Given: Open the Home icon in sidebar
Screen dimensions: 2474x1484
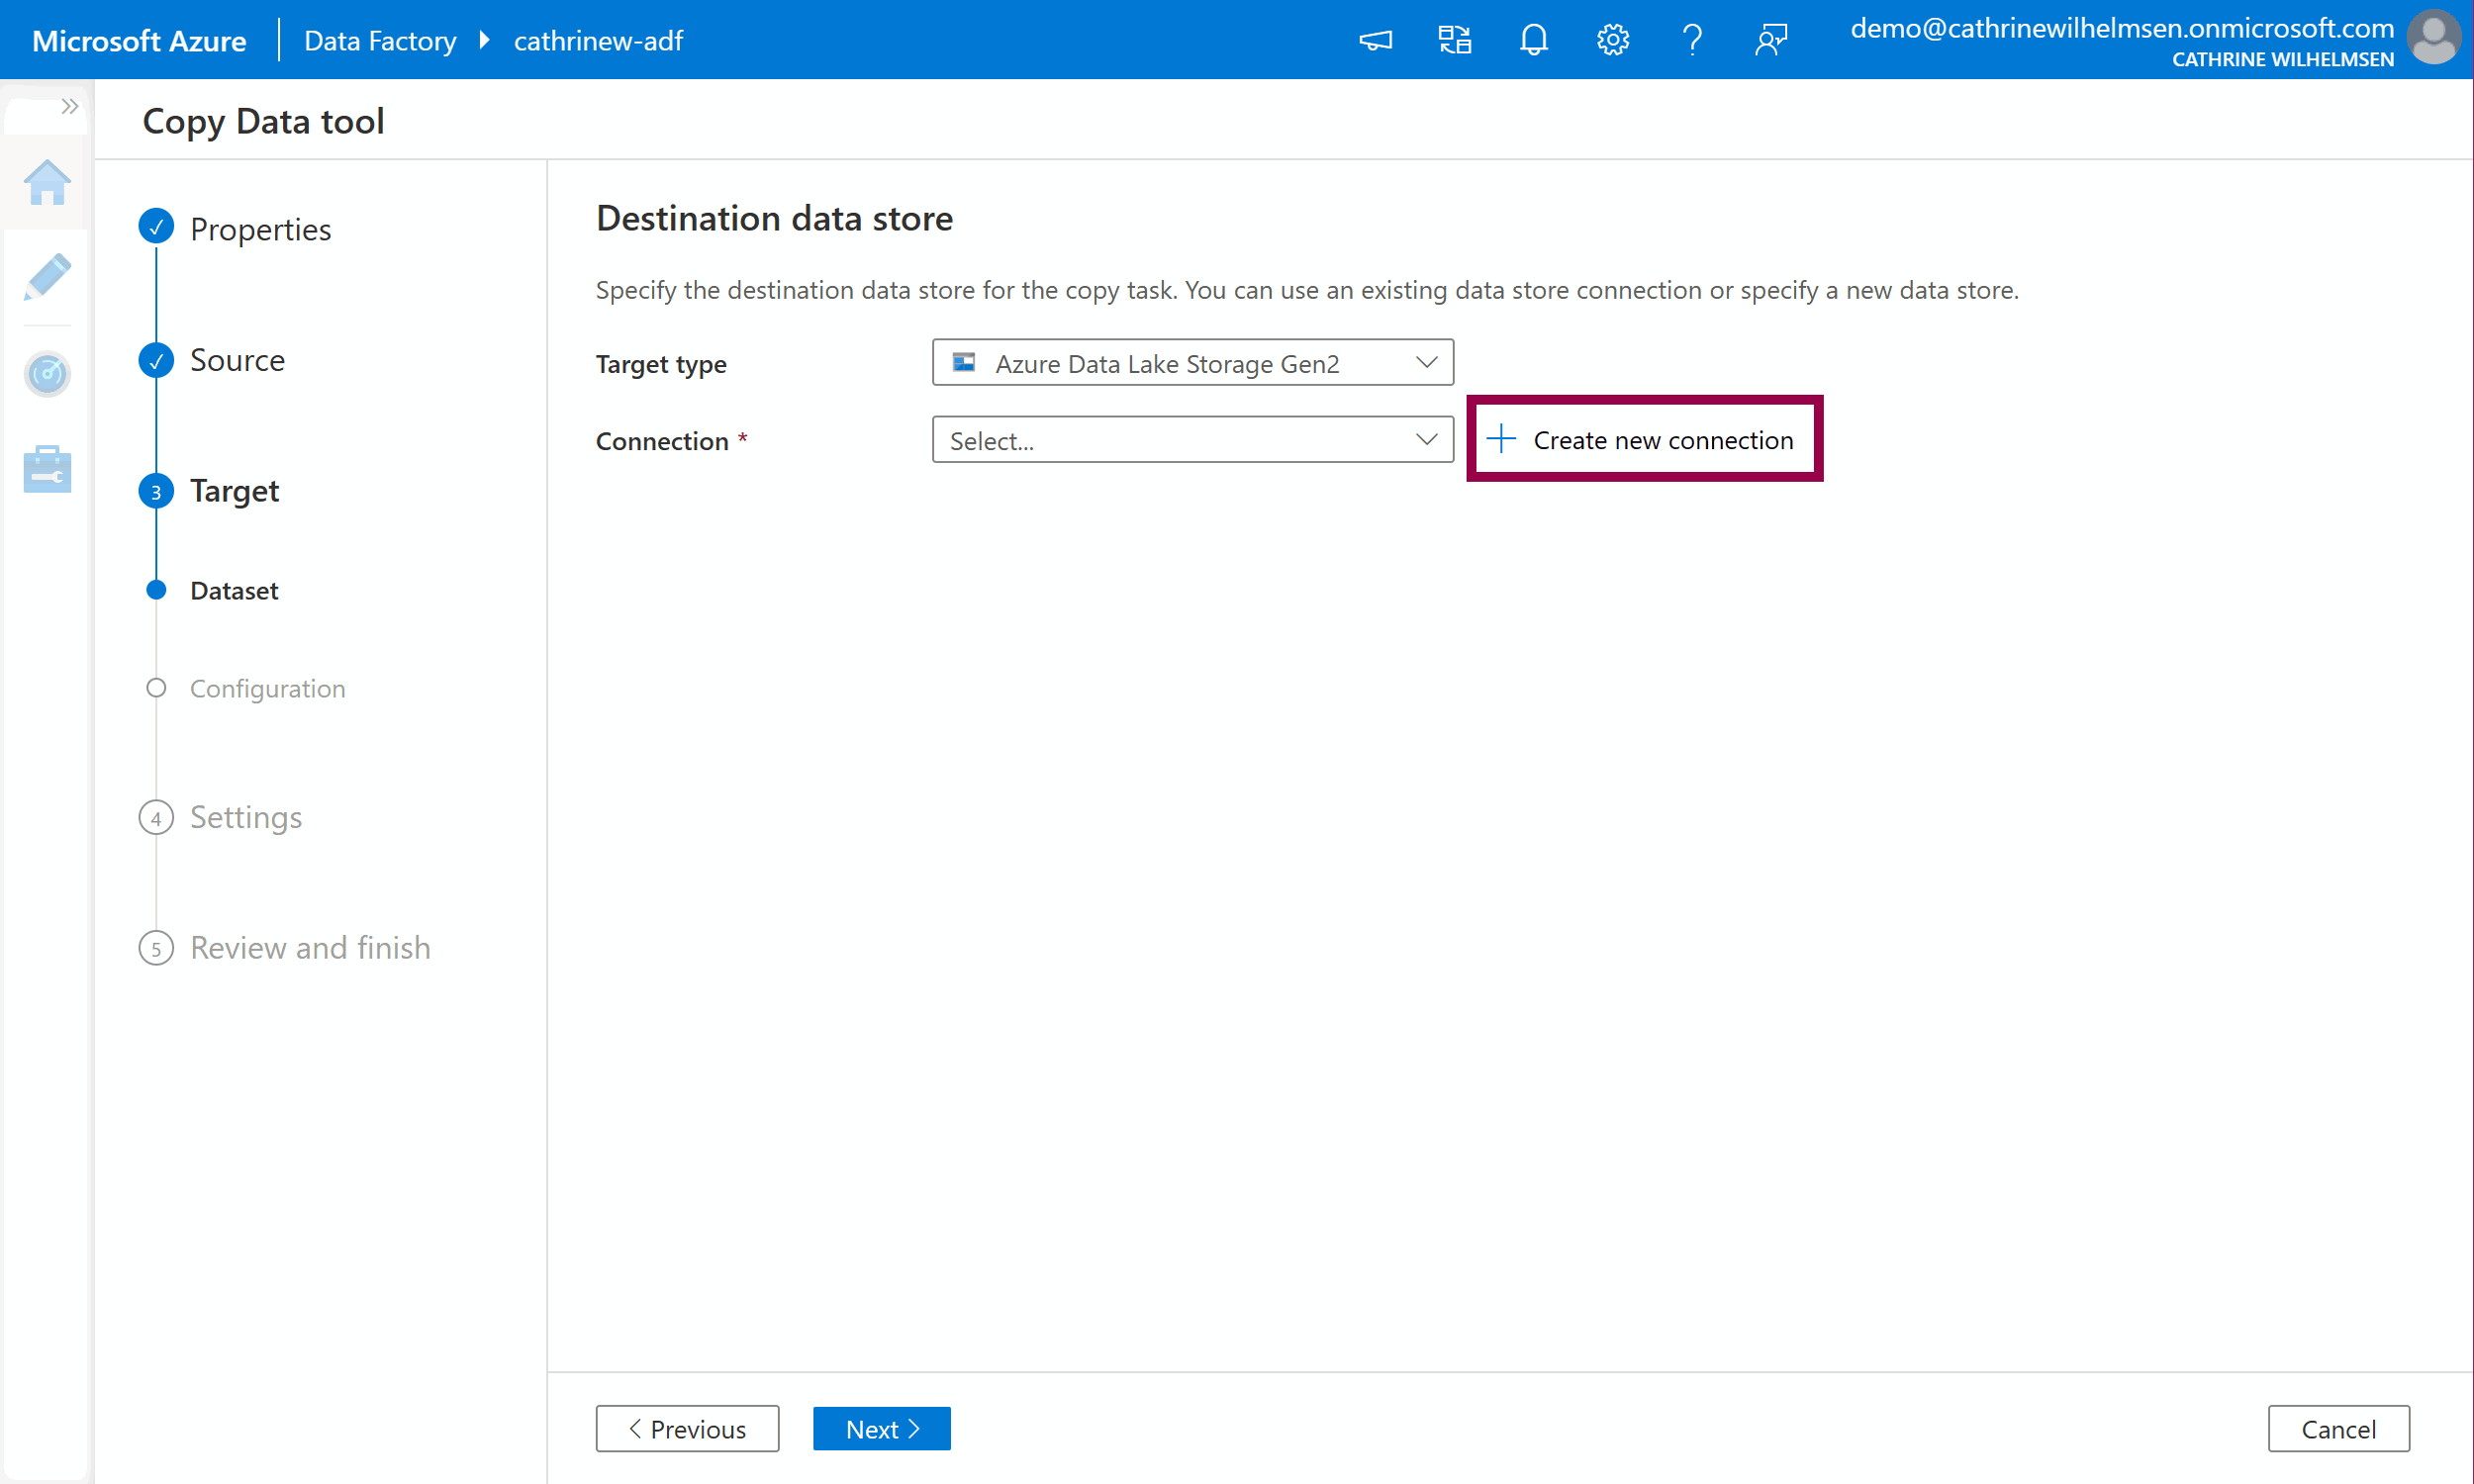Looking at the screenshot, I should [47, 183].
